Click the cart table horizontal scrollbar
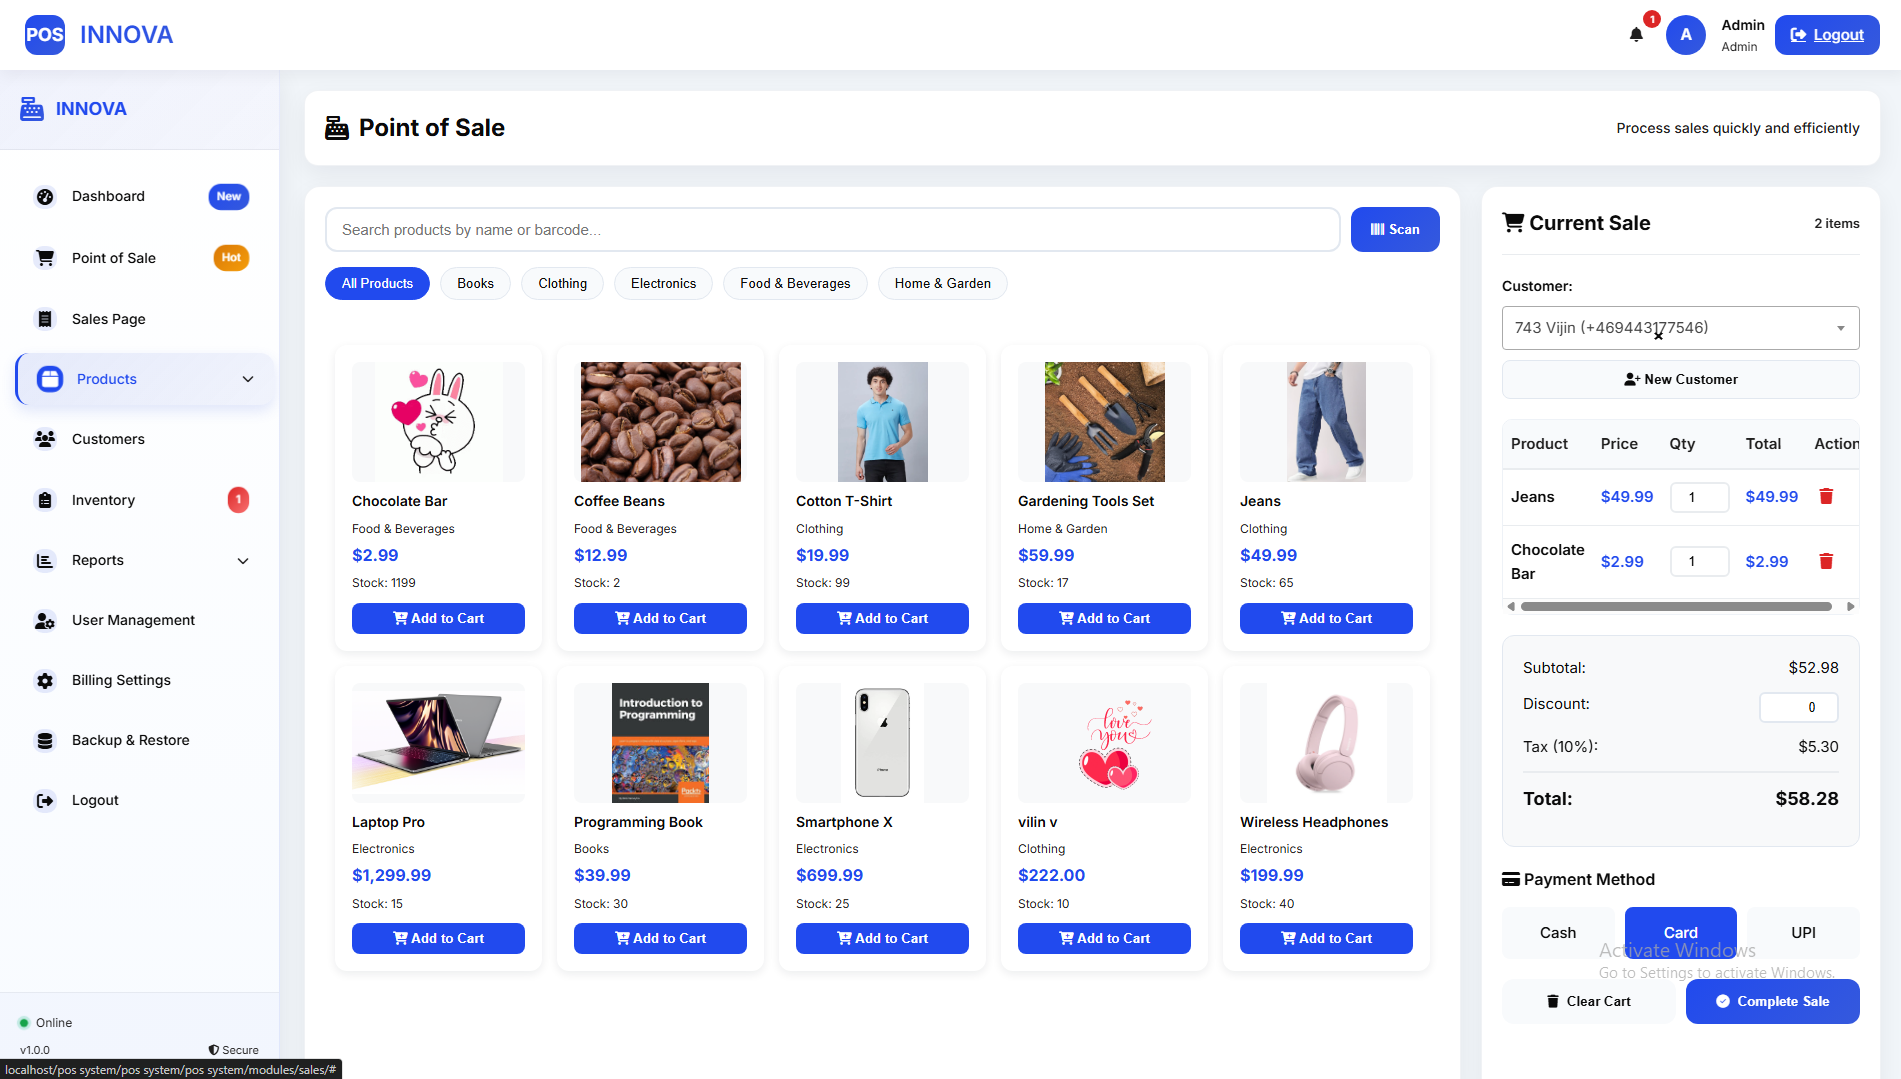 (x=1676, y=607)
